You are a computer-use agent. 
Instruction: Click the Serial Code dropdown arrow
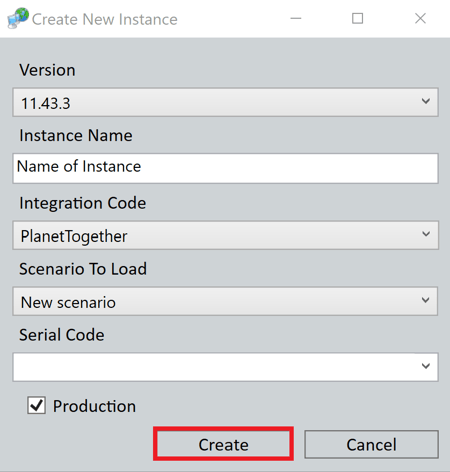[x=426, y=366]
